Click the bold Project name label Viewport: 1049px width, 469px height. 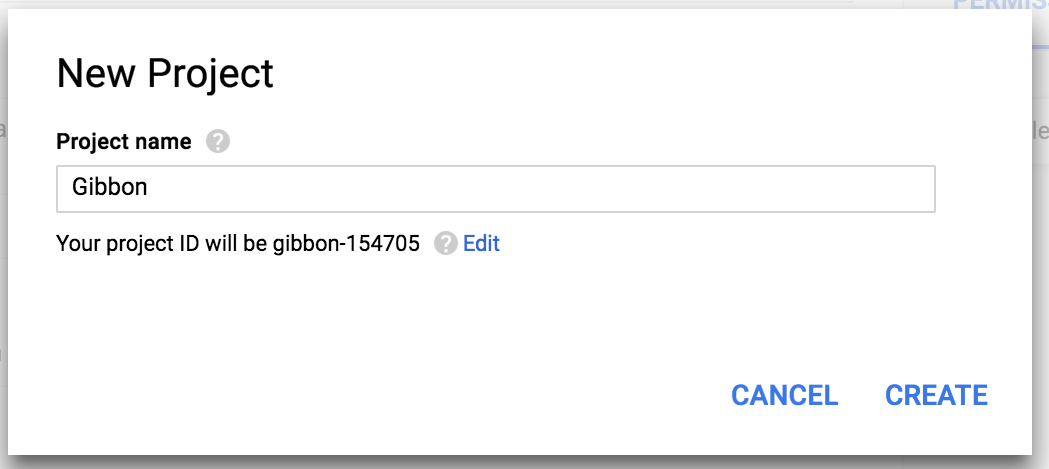[x=124, y=142]
